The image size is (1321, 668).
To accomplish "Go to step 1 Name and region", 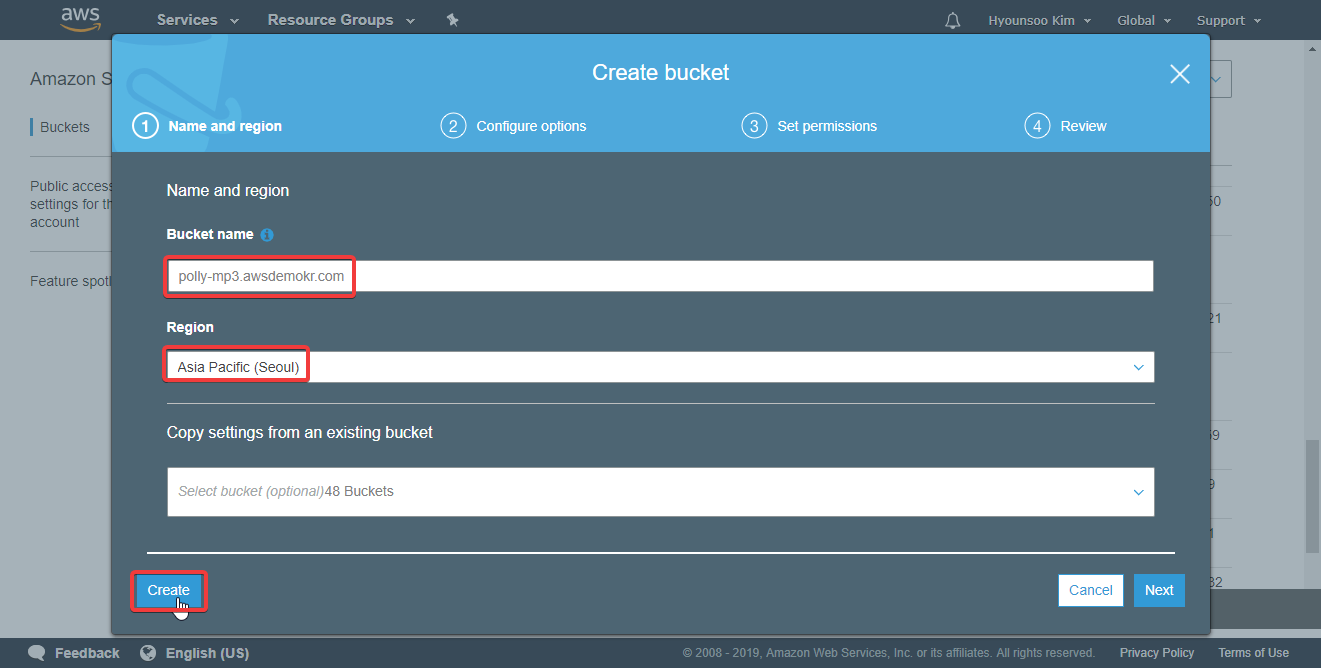I will (208, 126).
